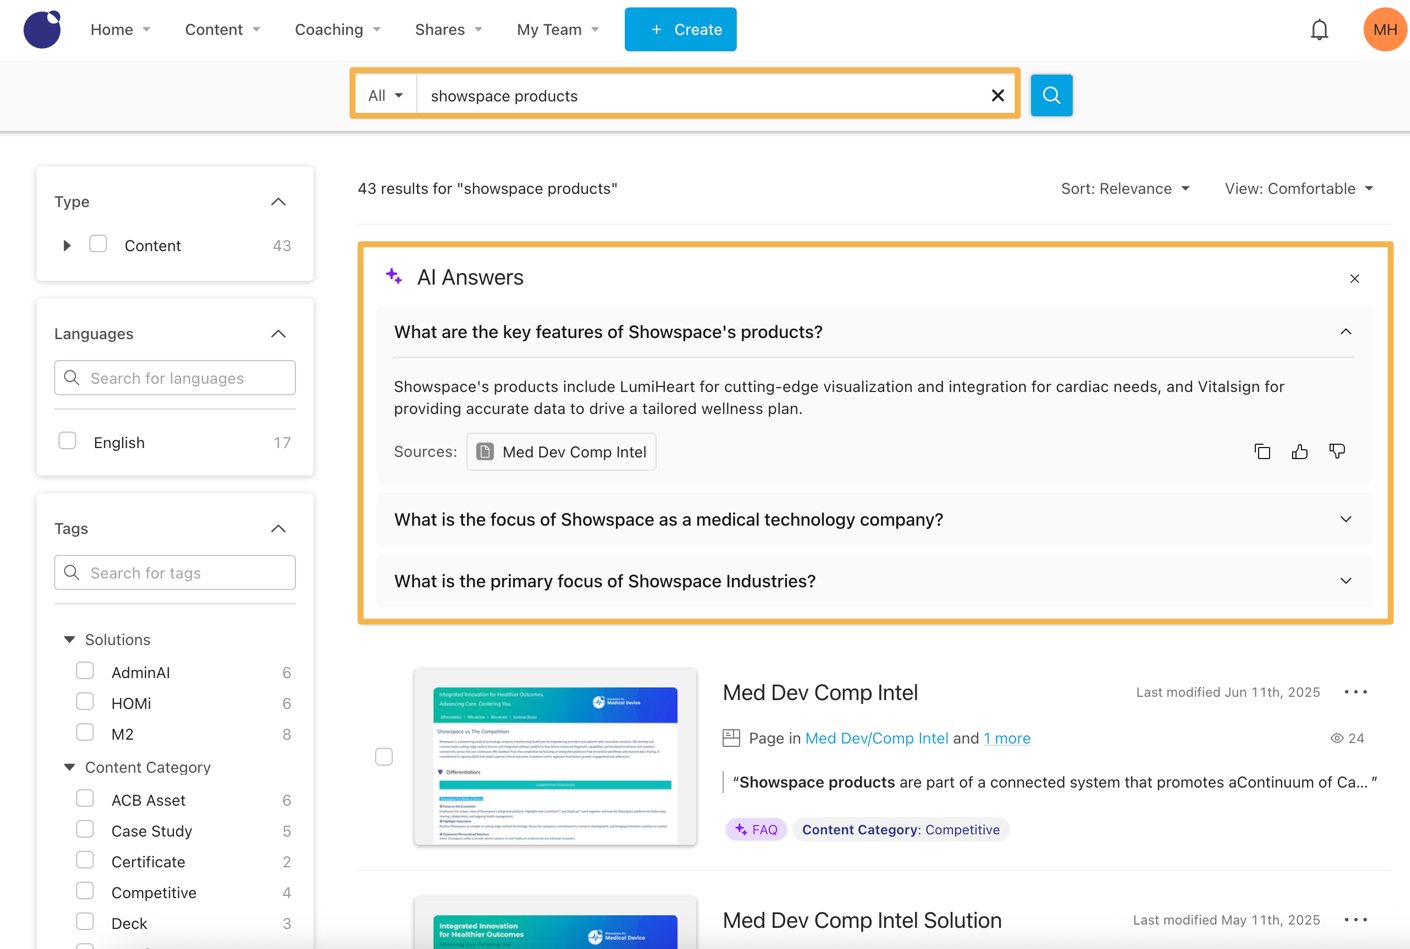This screenshot has height=949, width=1410.
Task: Close the AI Answers panel
Action: (1354, 279)
